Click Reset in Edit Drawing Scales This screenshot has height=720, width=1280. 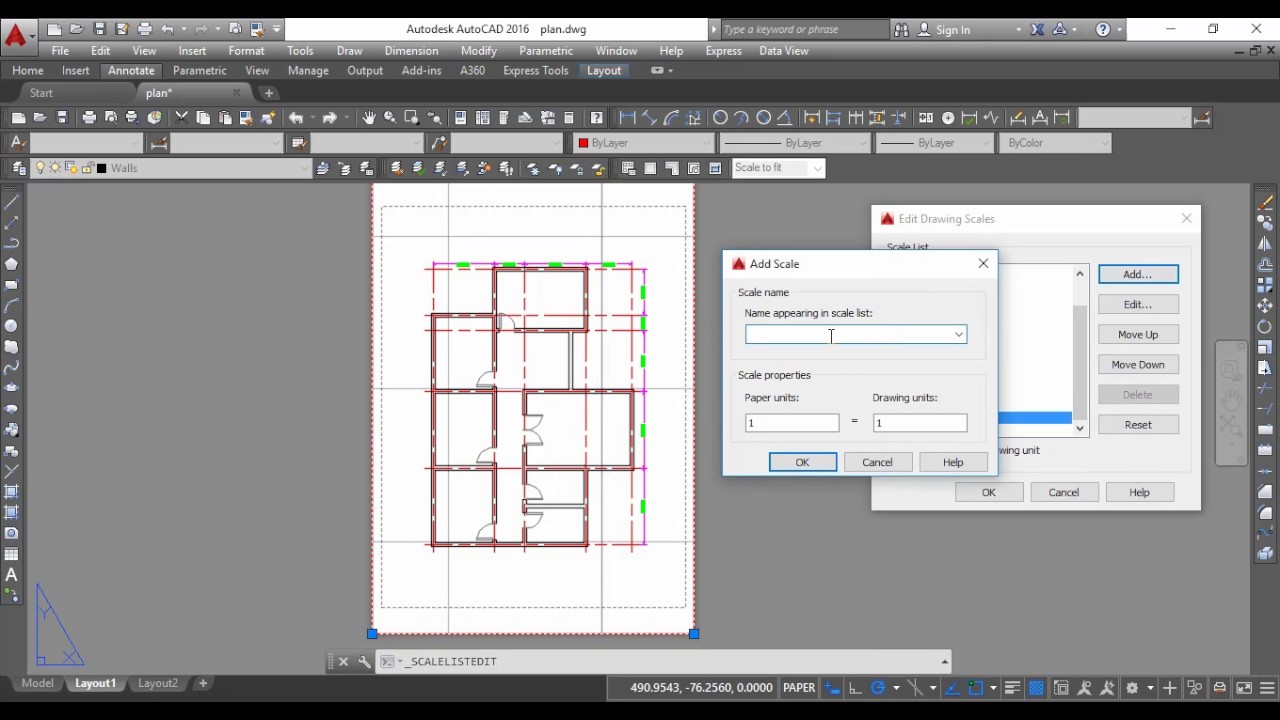pyautogui.click(x=1138, y=424)
